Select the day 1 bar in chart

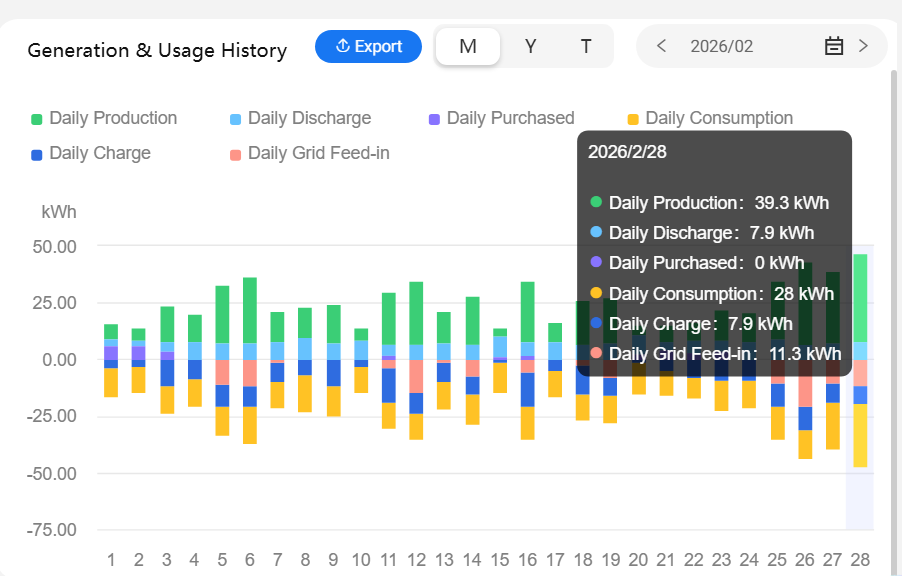pyautogui.click(x=111, y=332)
